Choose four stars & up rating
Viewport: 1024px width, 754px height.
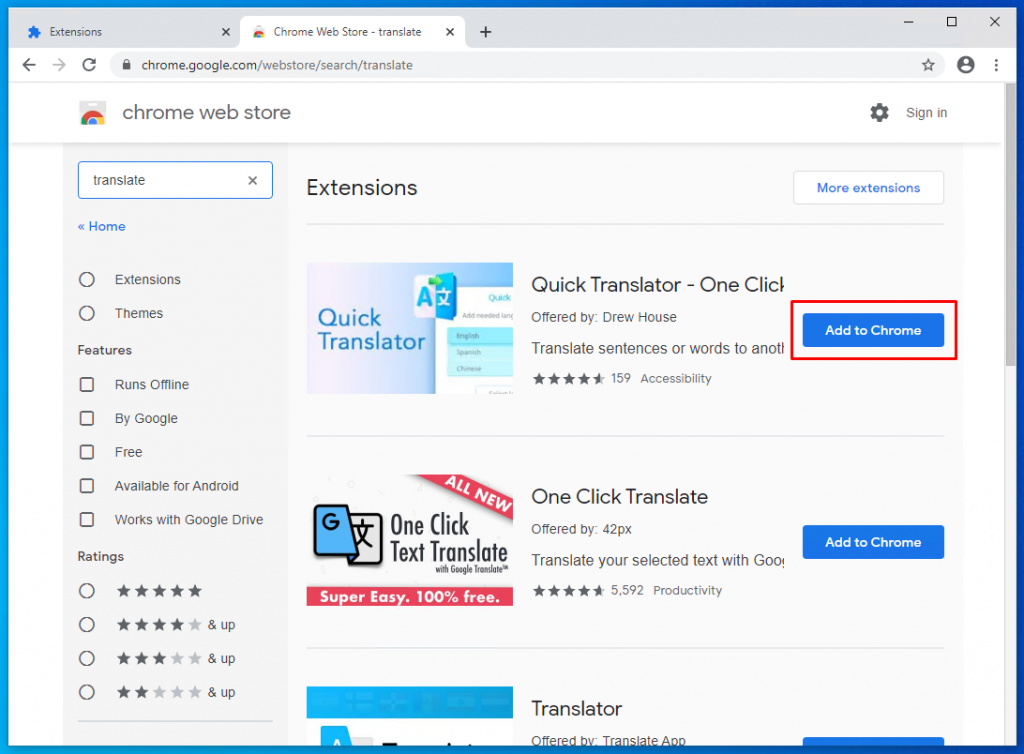tap(87, 625)
